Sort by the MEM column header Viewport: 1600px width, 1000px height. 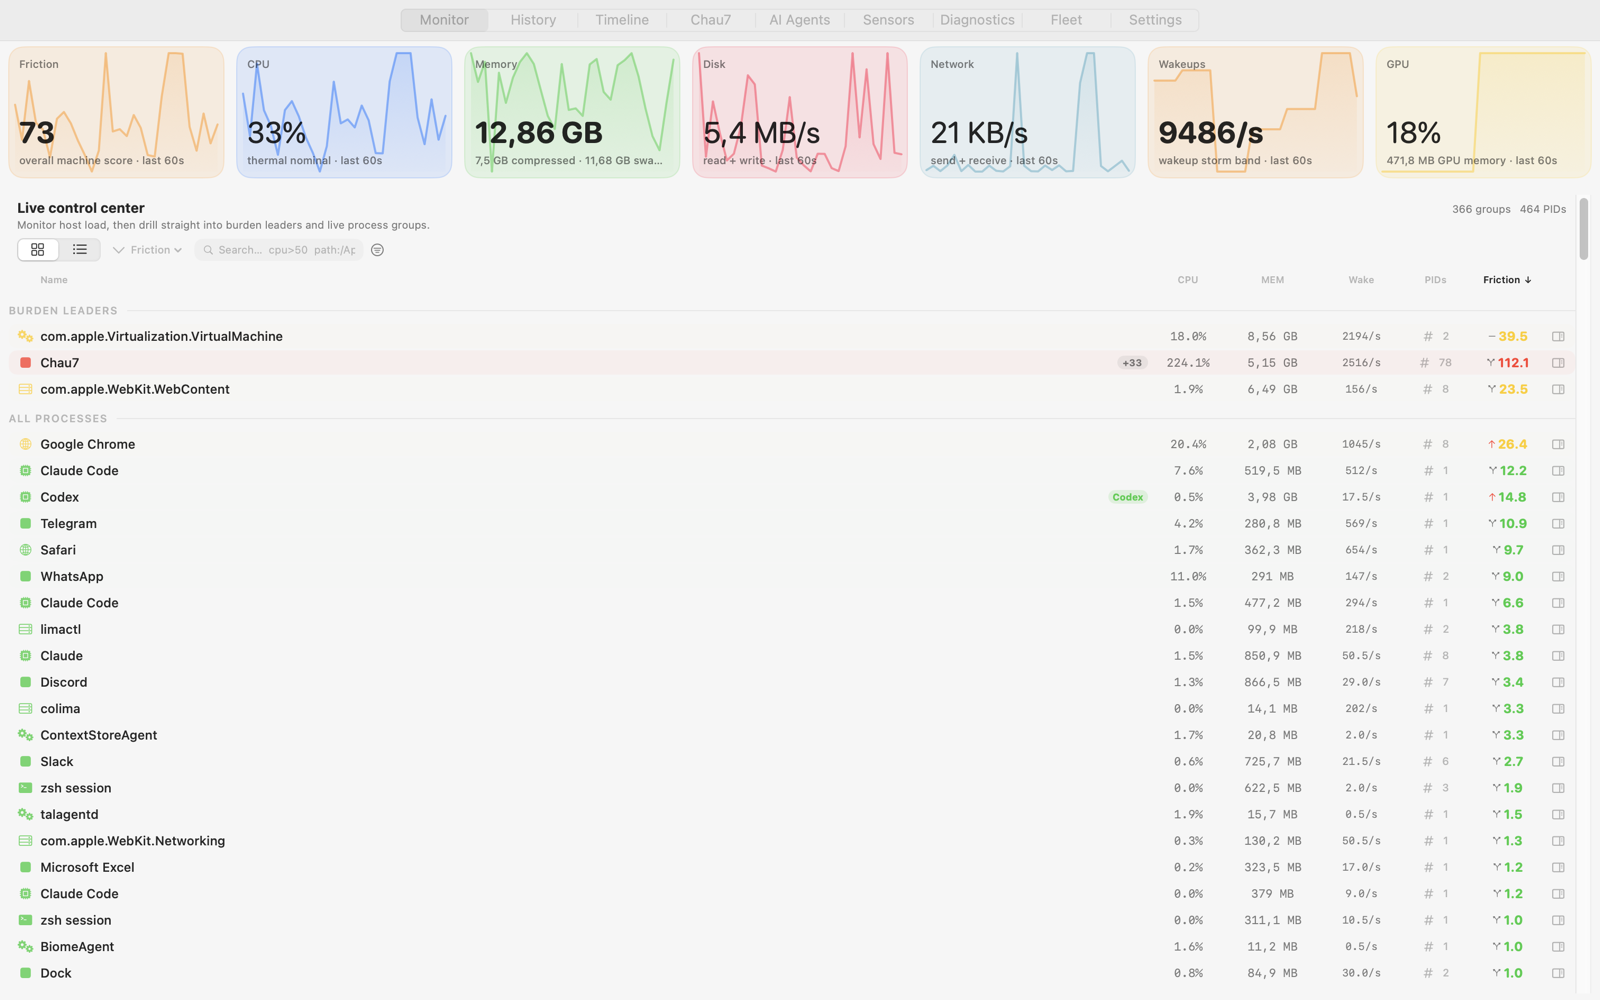click(1272, 280)
